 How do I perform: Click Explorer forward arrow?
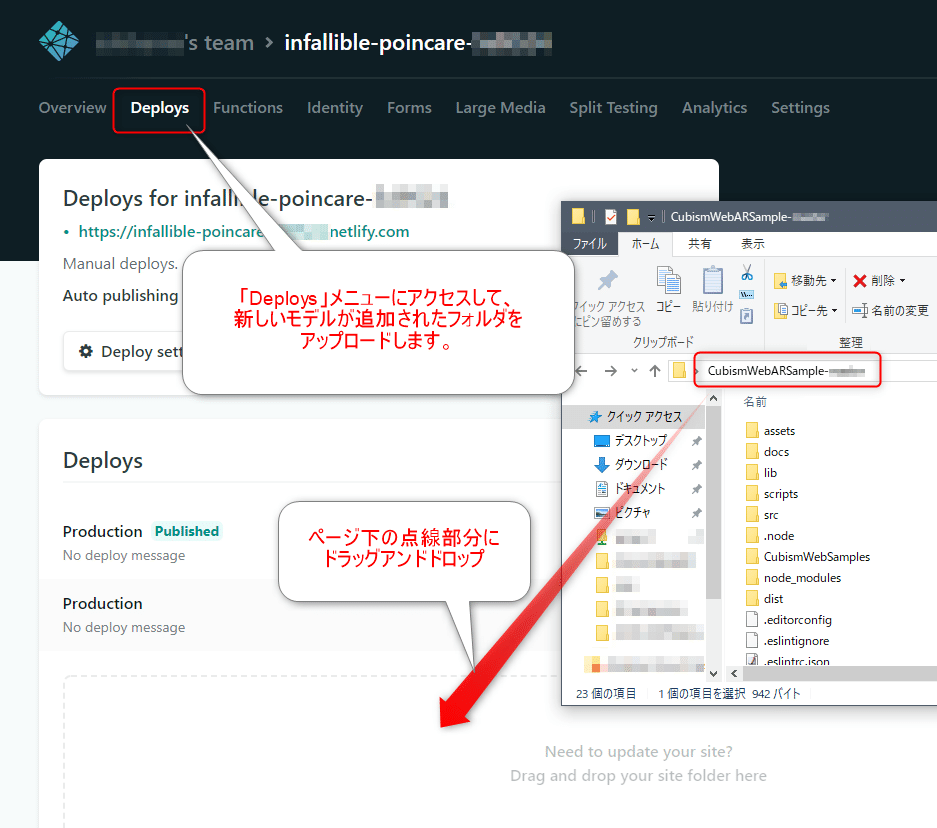coord(611,371)
